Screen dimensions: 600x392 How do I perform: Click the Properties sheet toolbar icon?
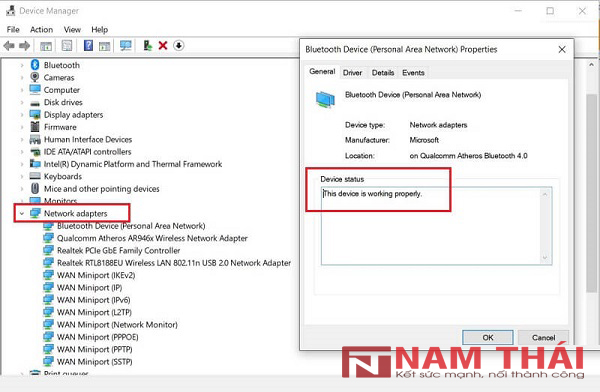[67, 46]
